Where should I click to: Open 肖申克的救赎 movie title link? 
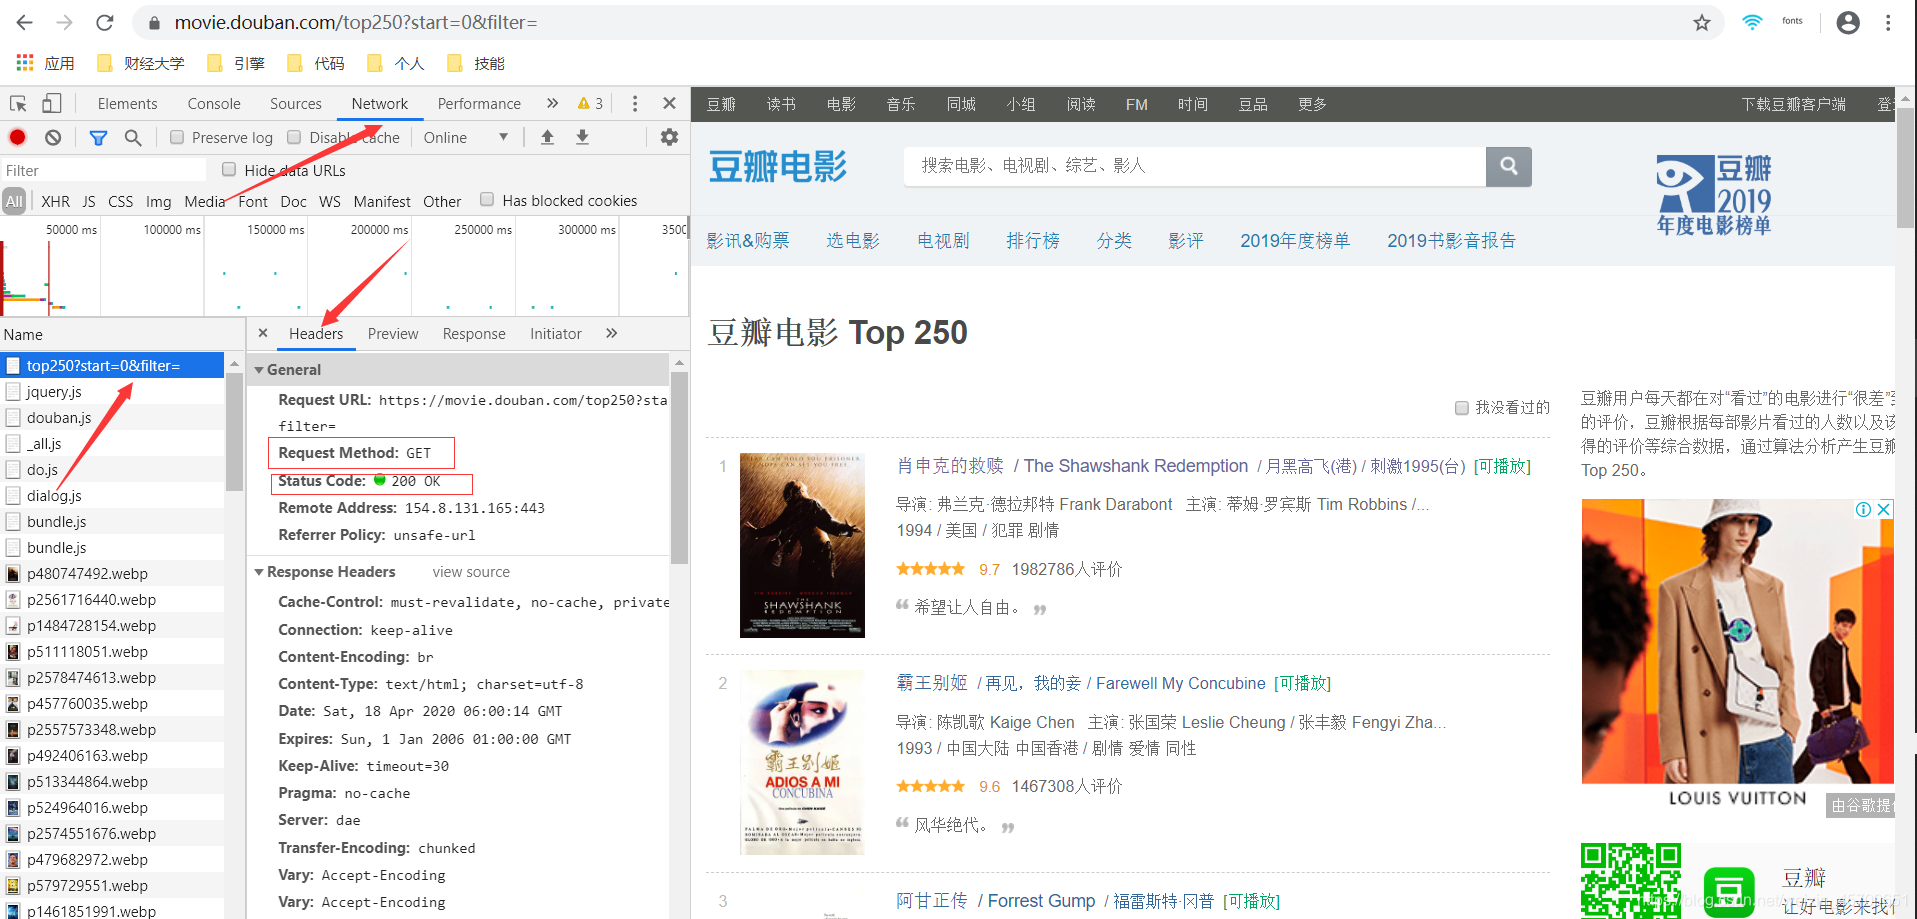950,465
